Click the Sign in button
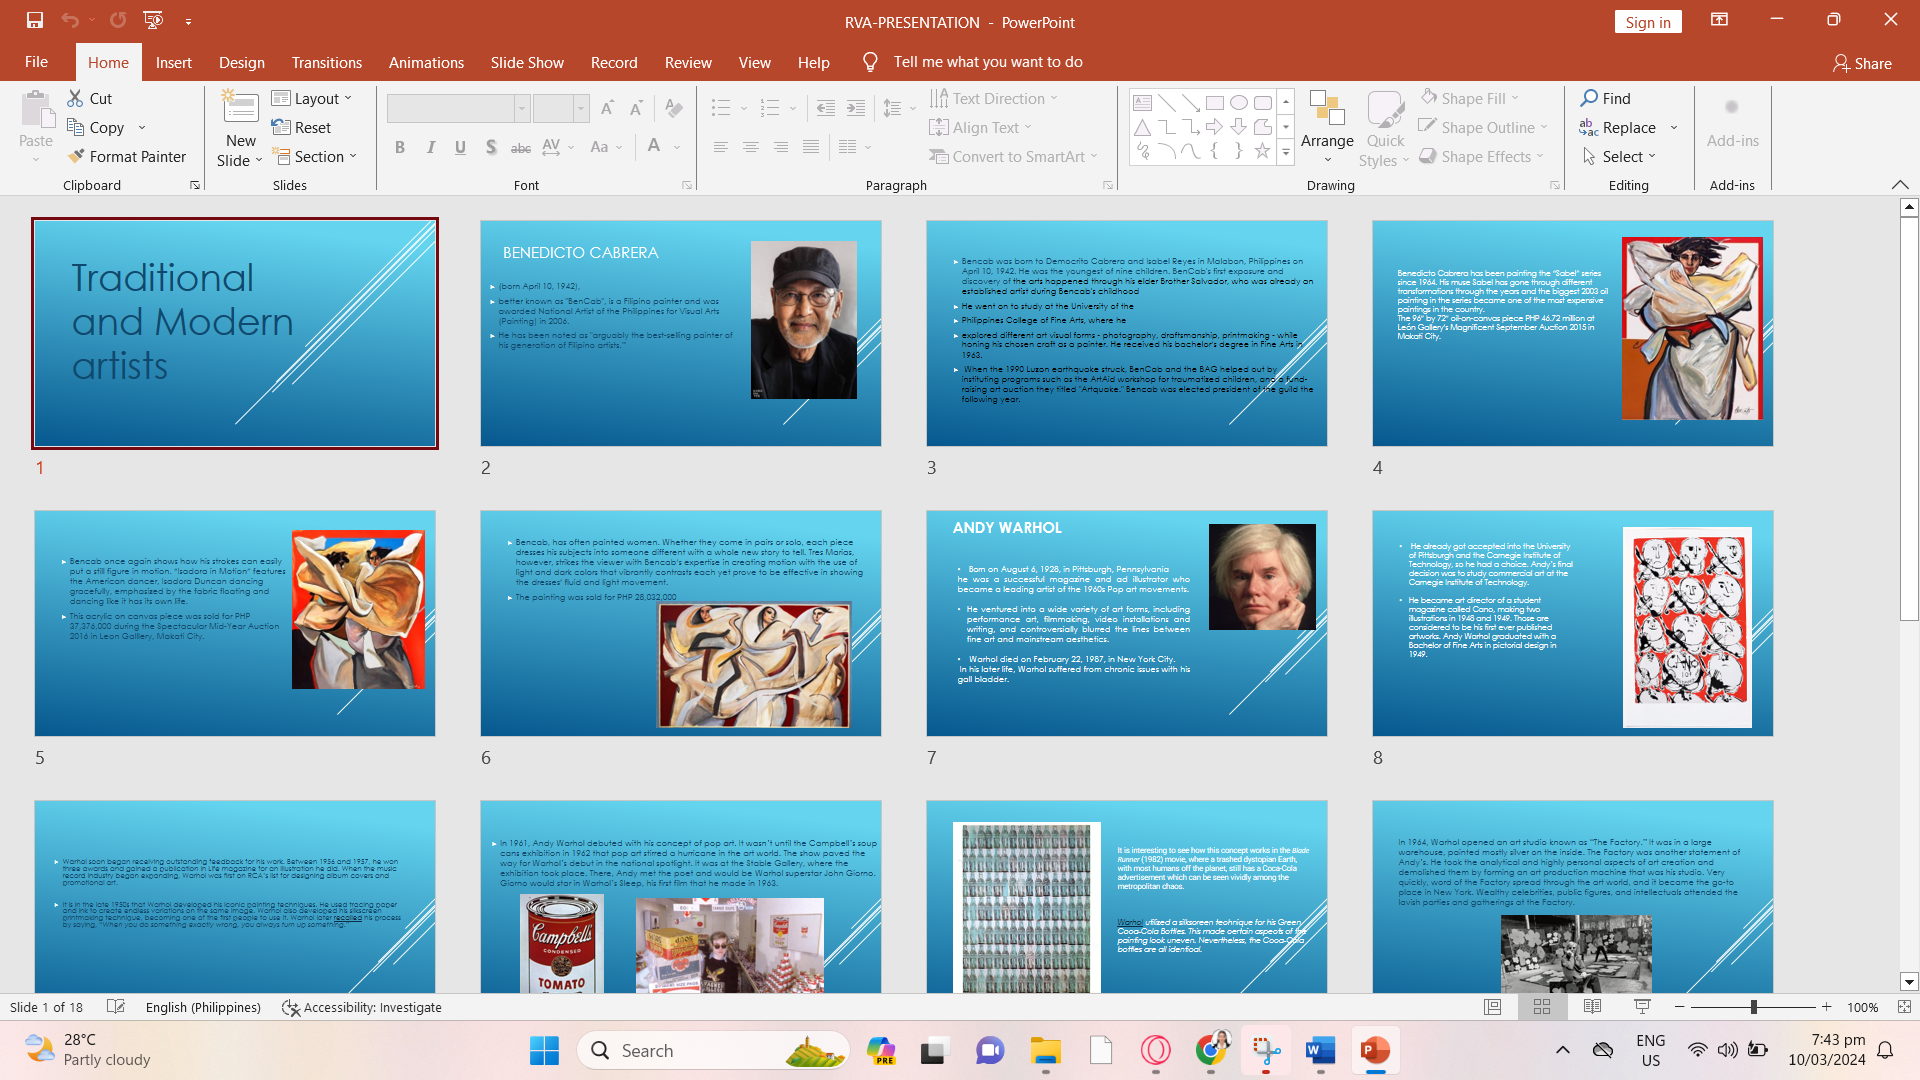Viewport: 1920px width, 1080px height. [x=1648, y=22]
